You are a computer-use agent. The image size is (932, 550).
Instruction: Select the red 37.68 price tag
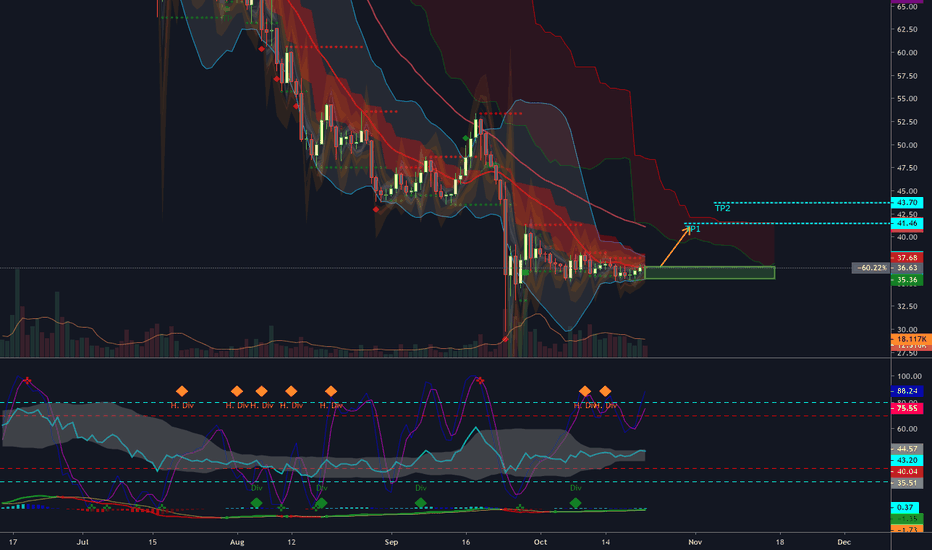coord(907,257)
